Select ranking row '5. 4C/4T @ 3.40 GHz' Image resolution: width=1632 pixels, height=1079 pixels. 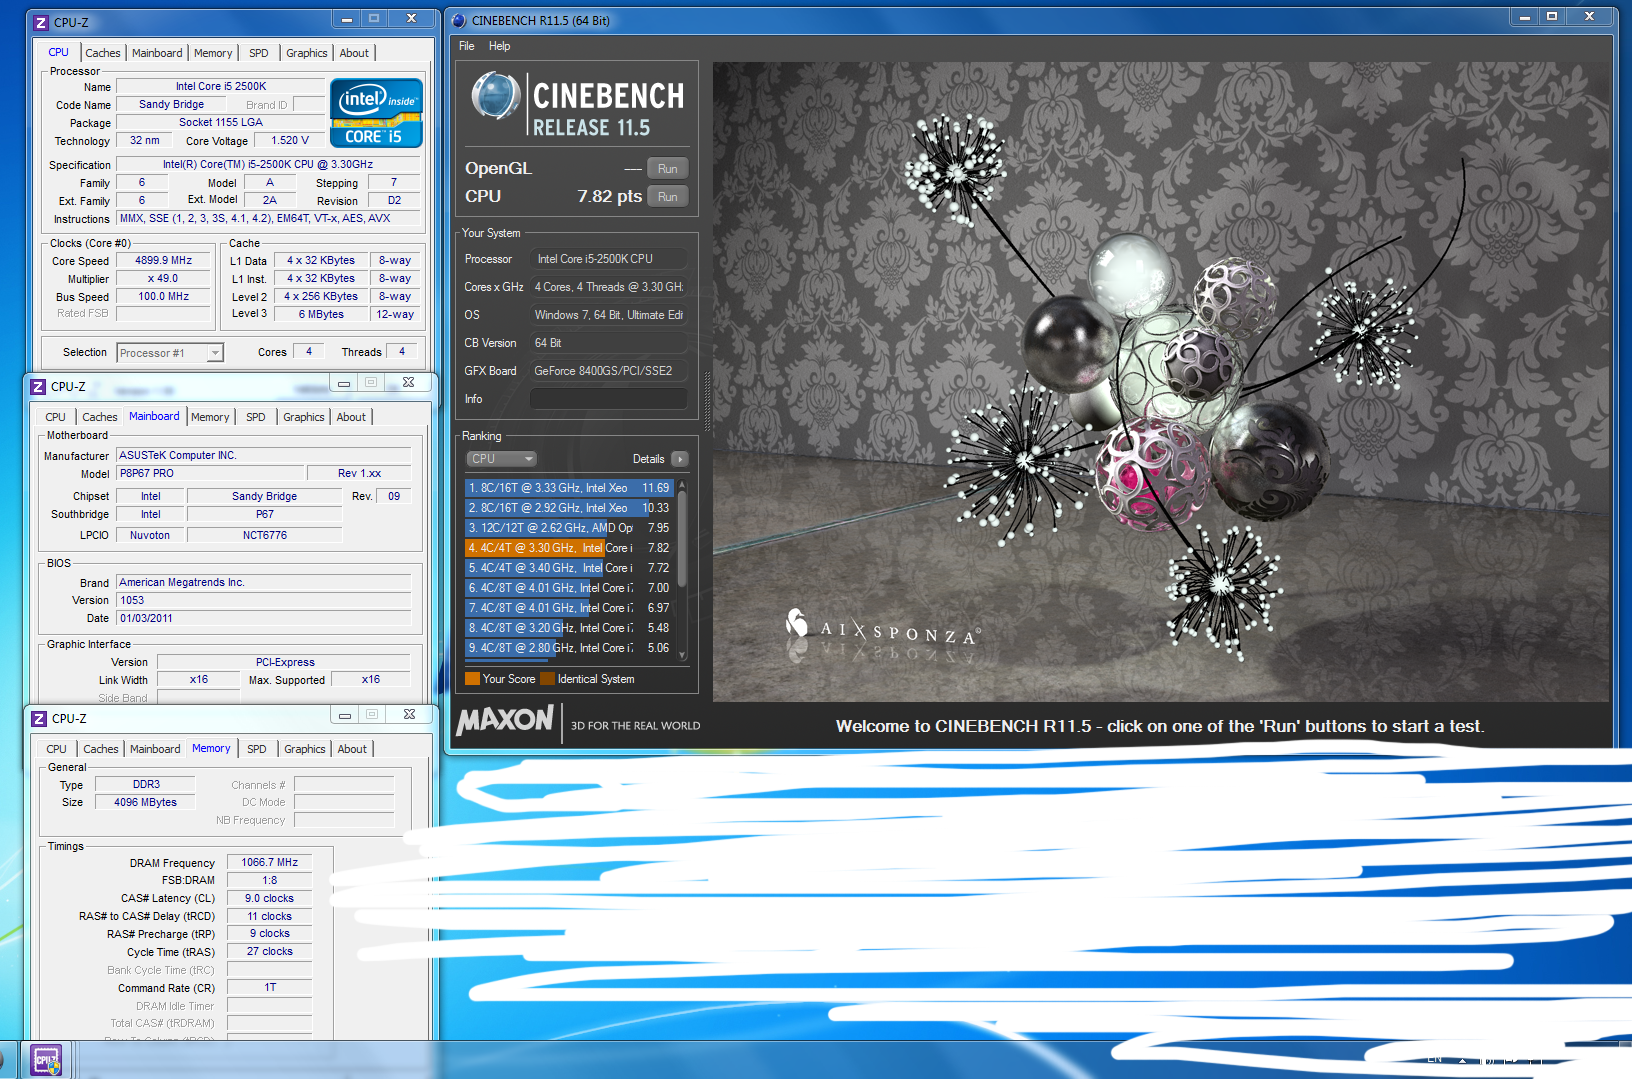569,568
